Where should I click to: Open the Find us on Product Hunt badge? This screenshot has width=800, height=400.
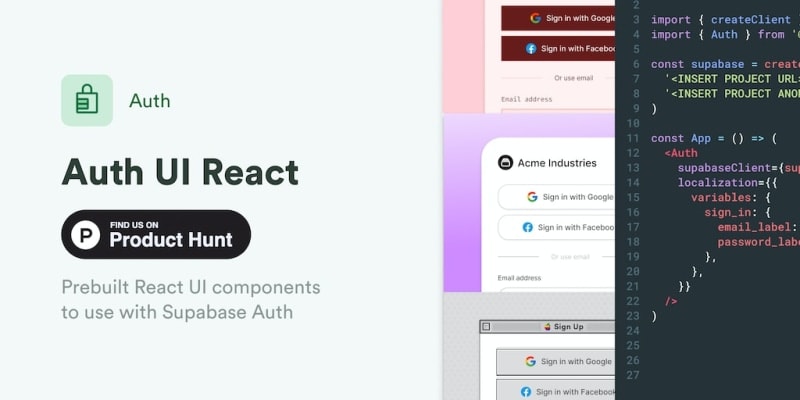pyautogui.click(x=156, y=235)
